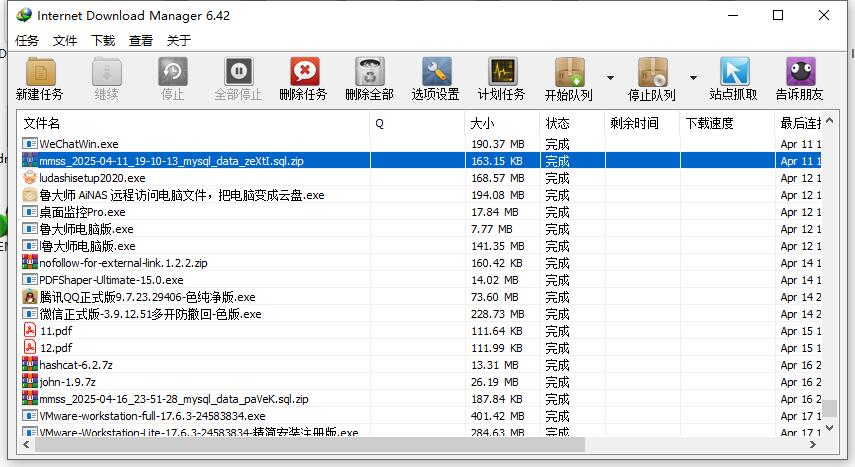855x467 pixels.
Task: Select mmss_2025-04-16_23-51-28 sql.zip row
Action: click(421, 399)
